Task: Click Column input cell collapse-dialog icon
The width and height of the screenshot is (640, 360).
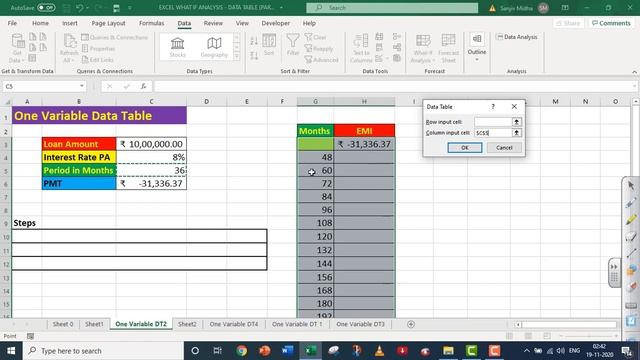Action: tap(516, 133)
